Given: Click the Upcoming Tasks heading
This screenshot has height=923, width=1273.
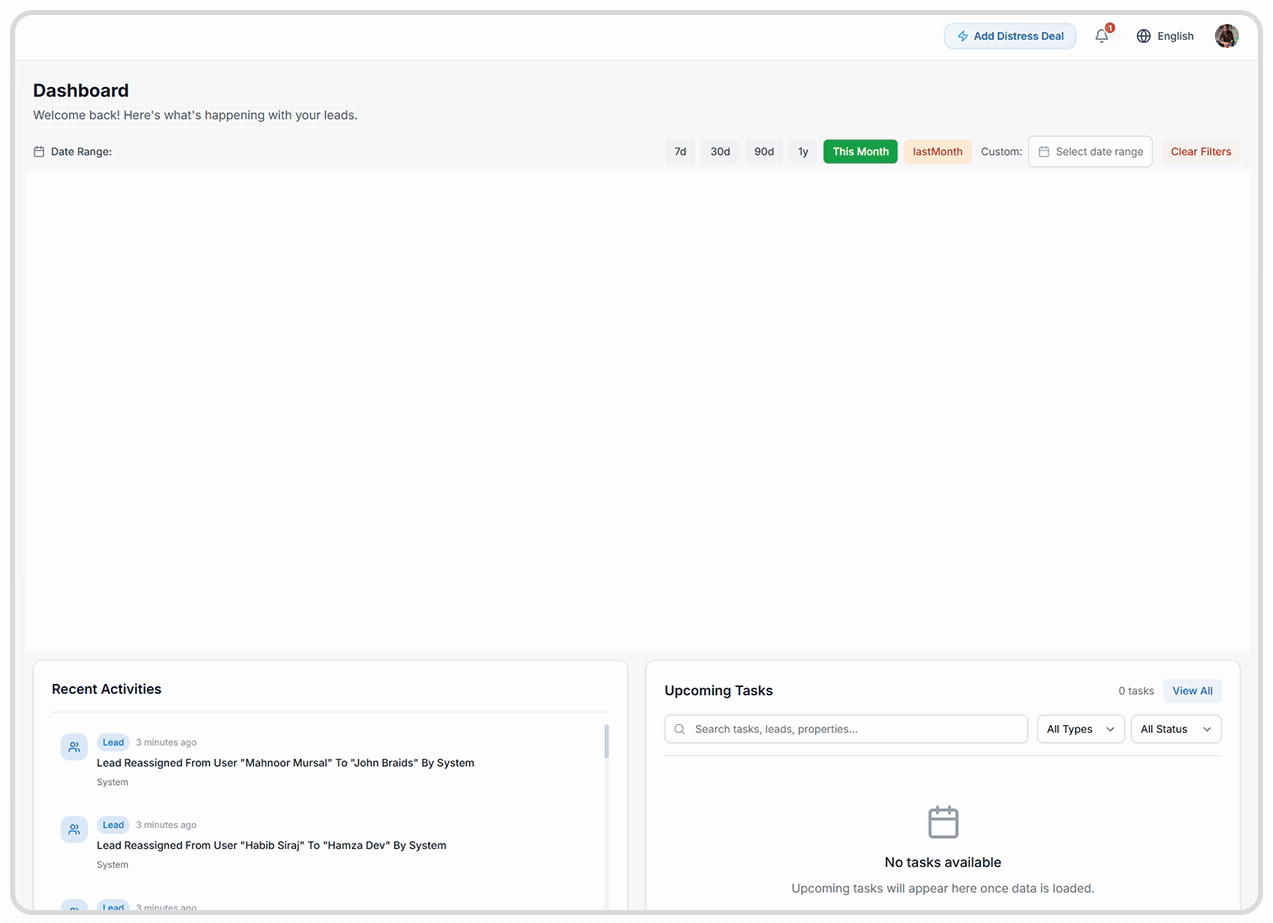Looking at the screenshot, I should tap(718, 691).
